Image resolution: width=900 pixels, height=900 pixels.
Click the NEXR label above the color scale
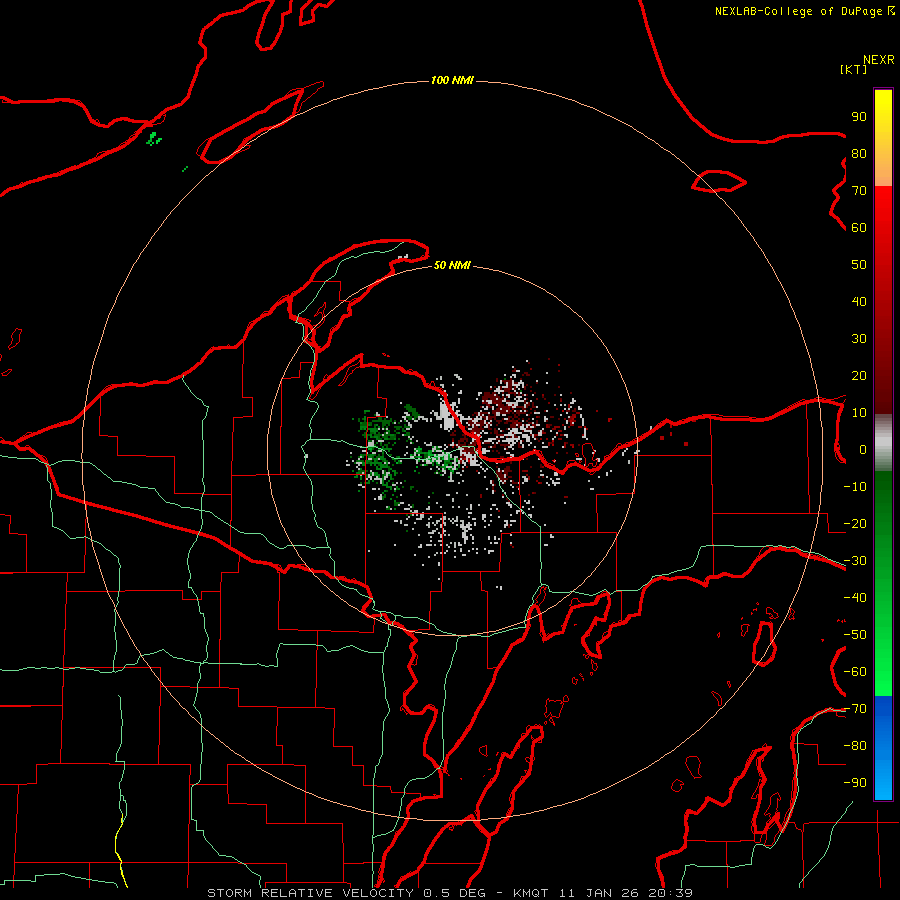pyautogui.click(x=879, y=60)
